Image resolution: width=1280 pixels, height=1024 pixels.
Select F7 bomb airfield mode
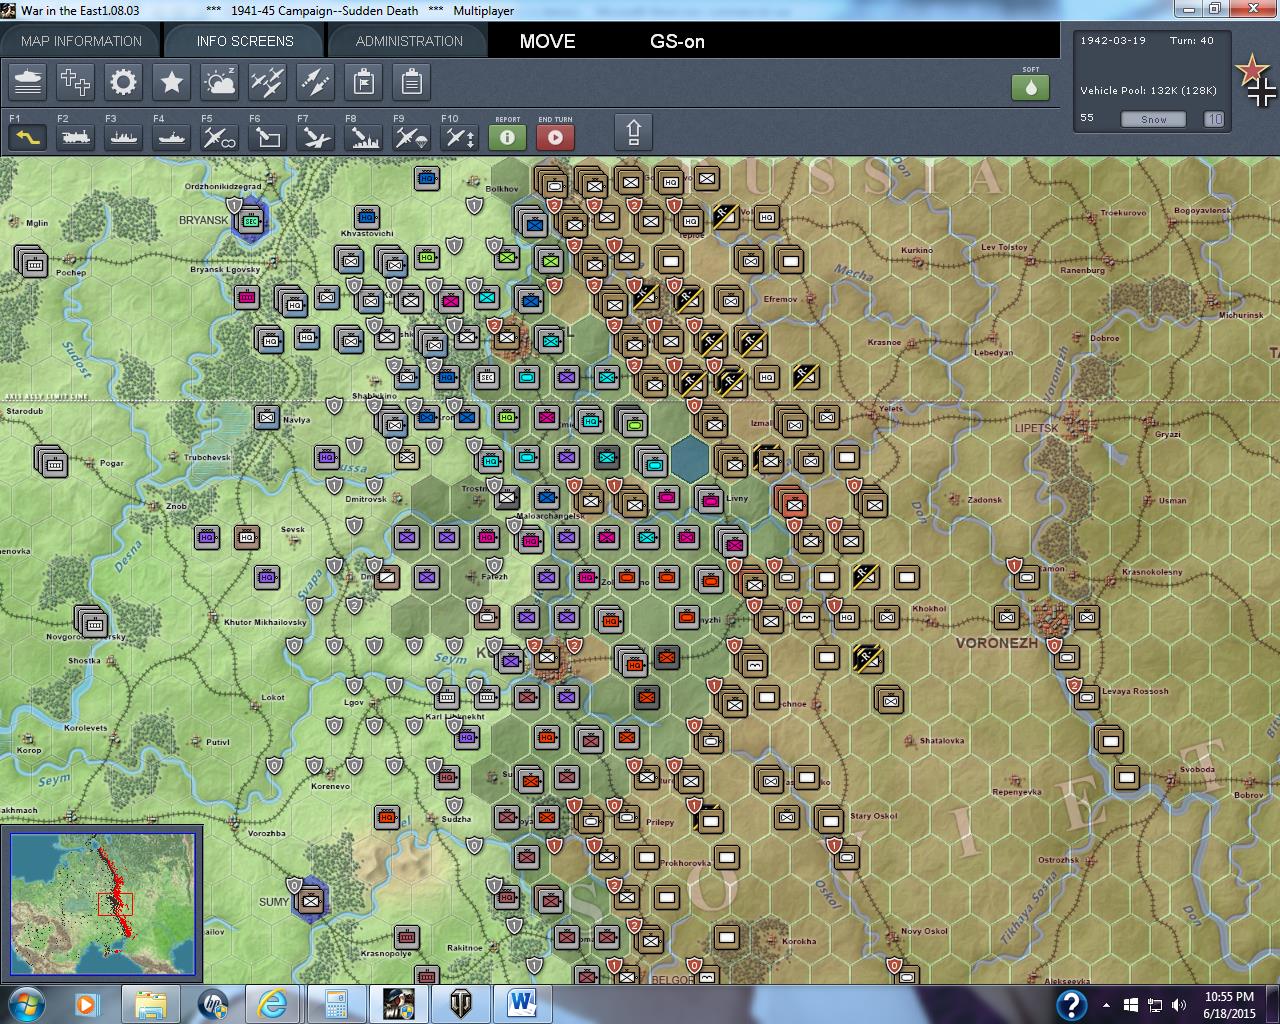(315, 136)
